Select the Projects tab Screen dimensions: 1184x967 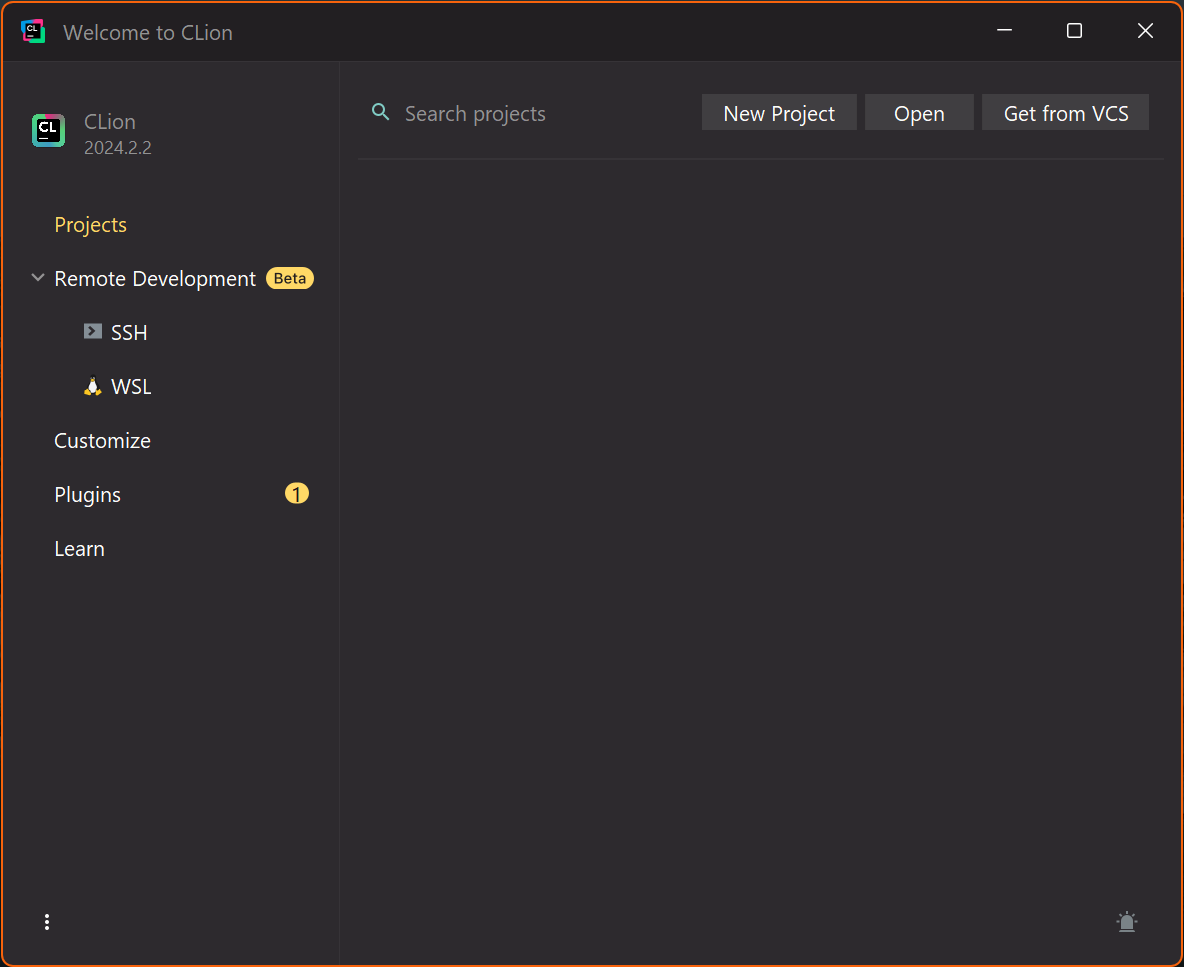[91, 225]
